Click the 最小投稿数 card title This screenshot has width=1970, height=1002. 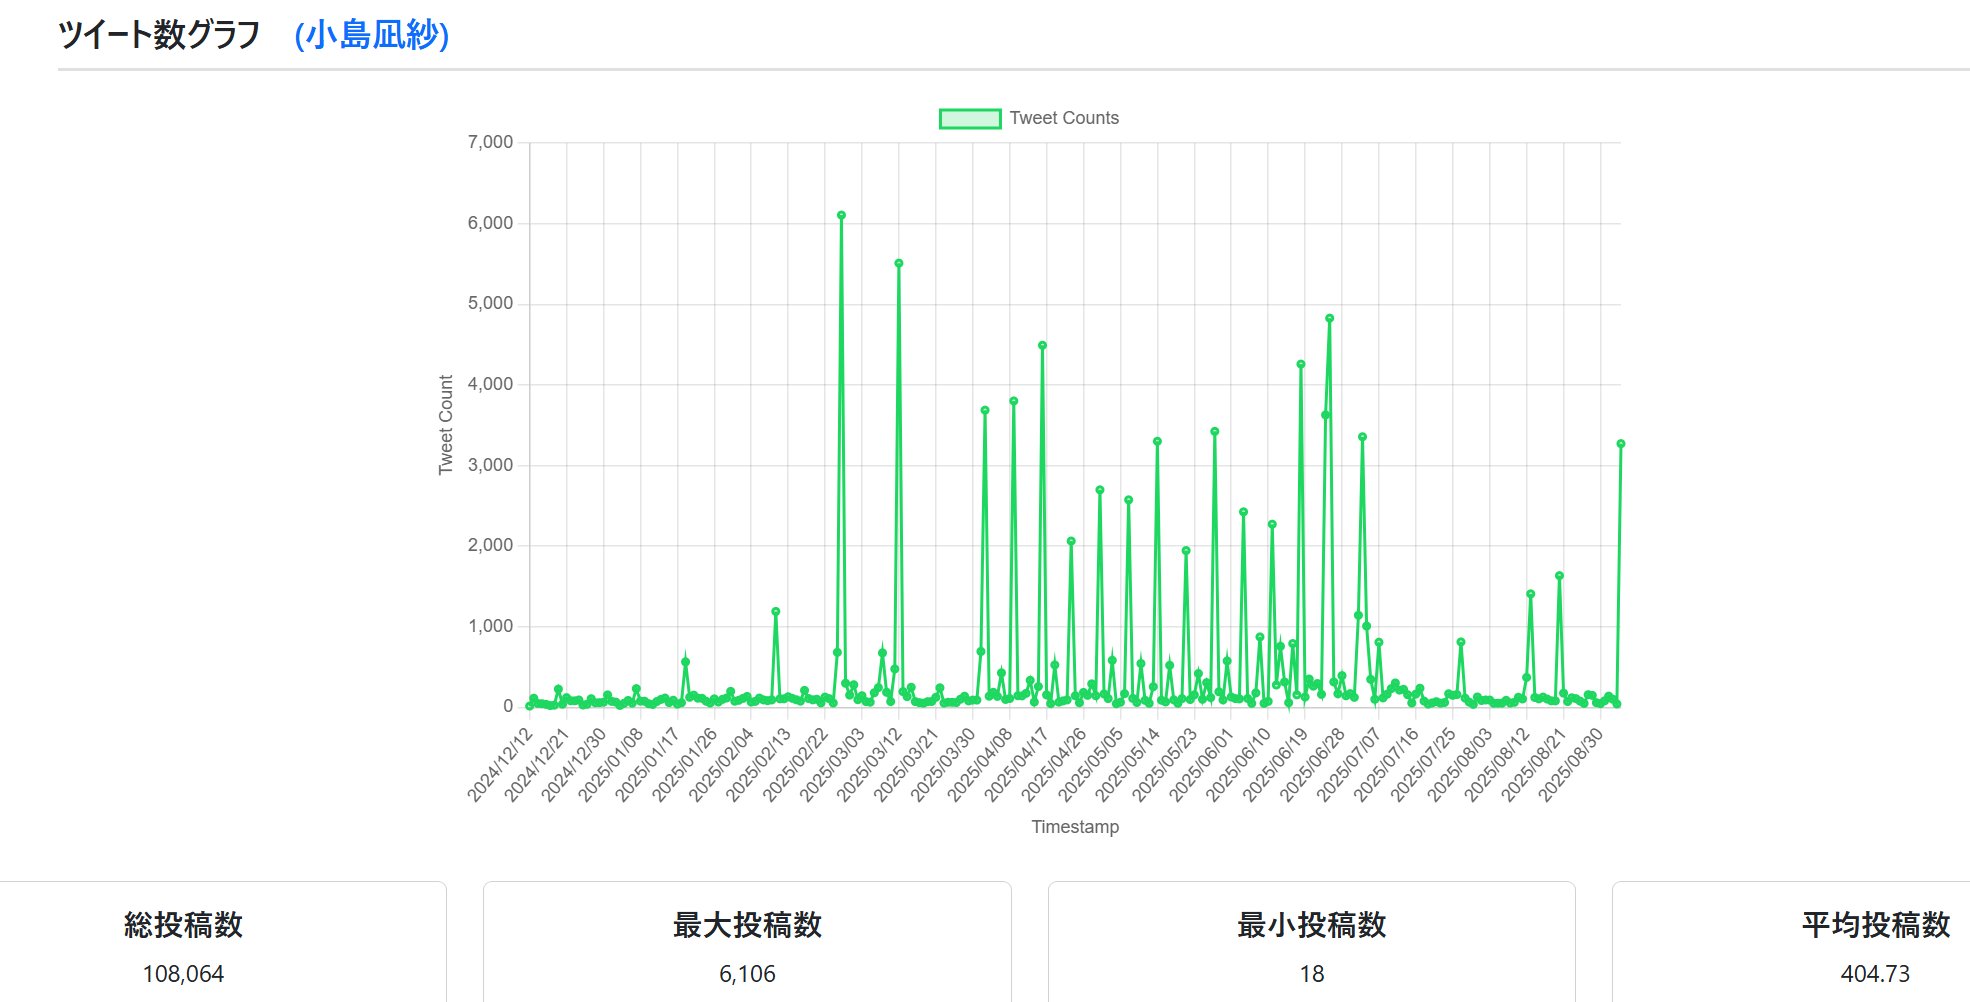[x=1311, y=925]
